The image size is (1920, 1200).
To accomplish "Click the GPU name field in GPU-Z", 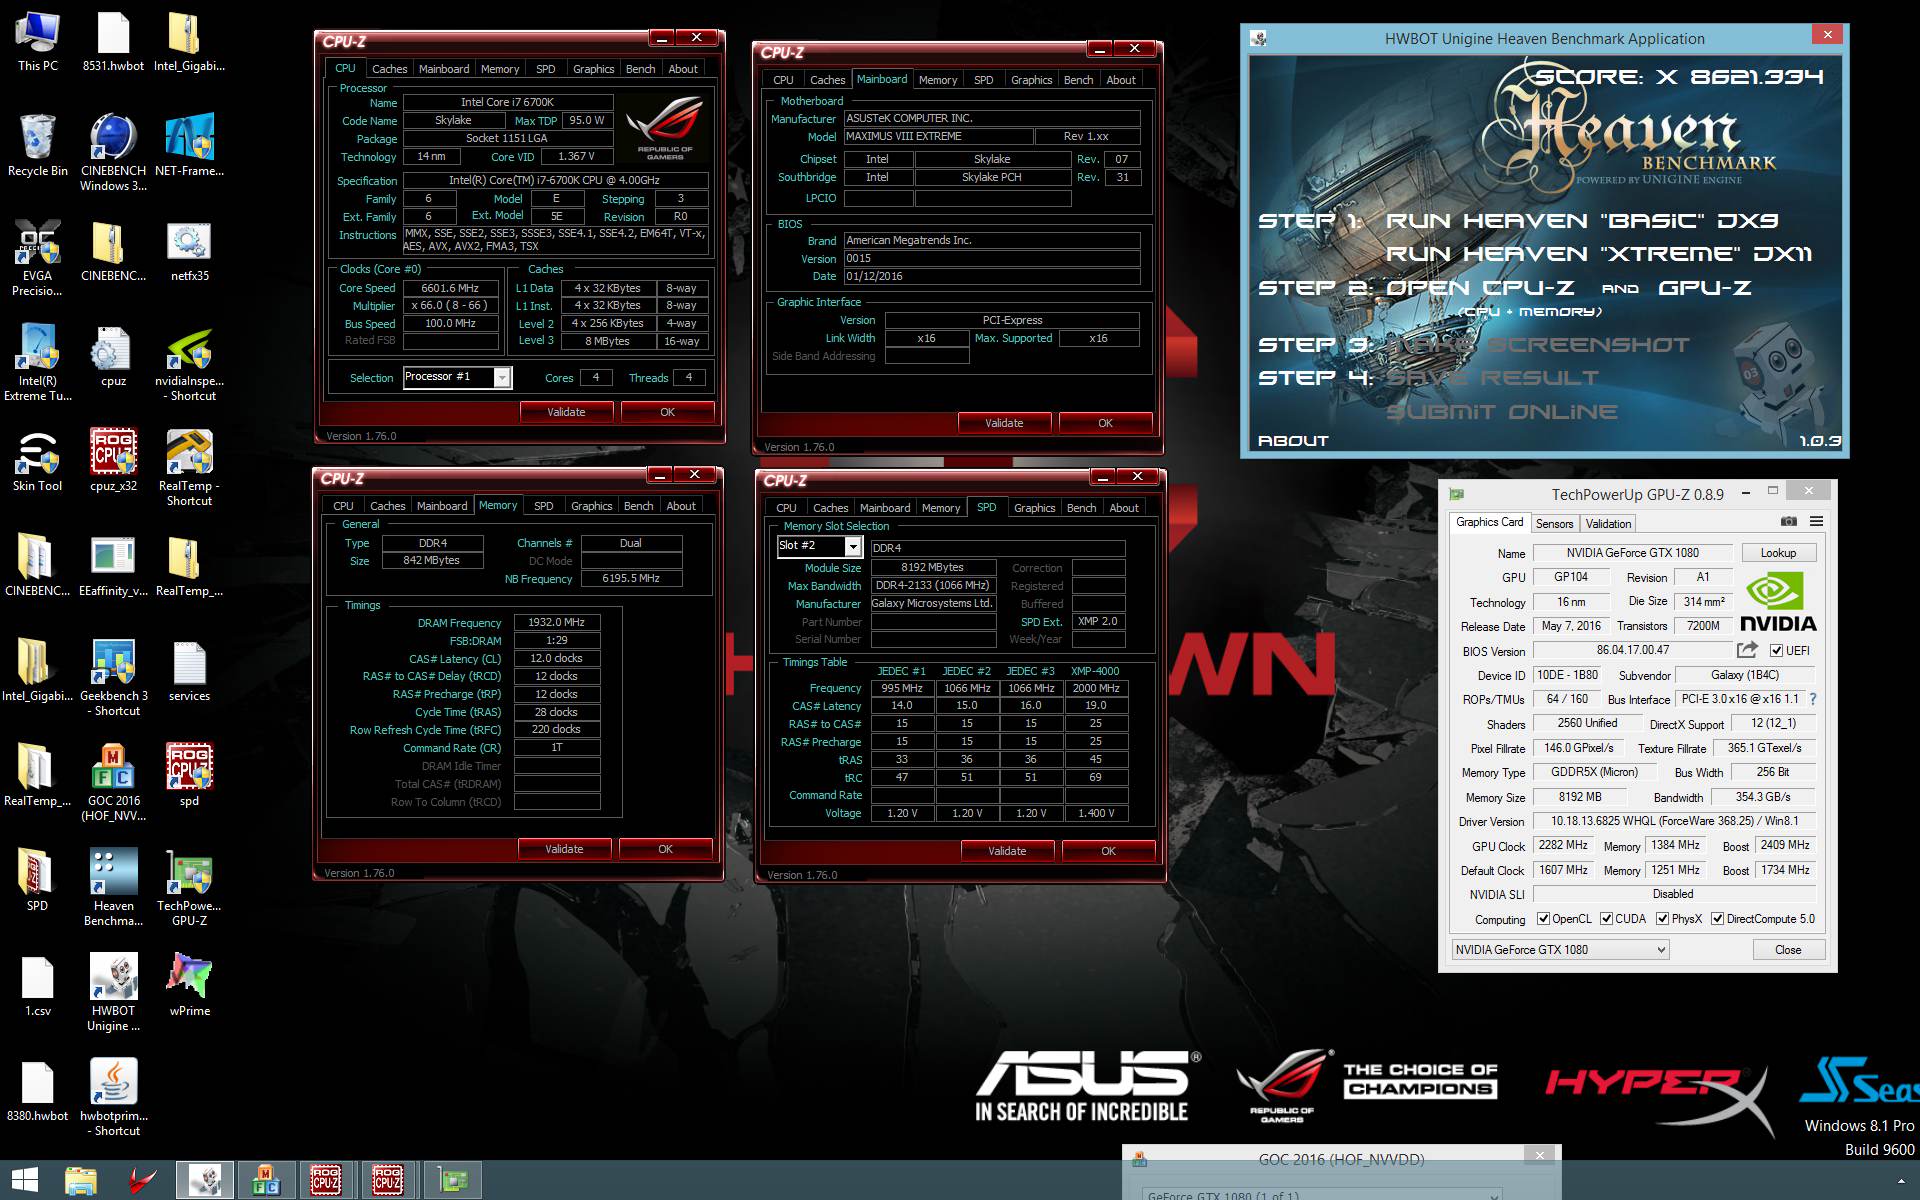I will (1632, 553).
